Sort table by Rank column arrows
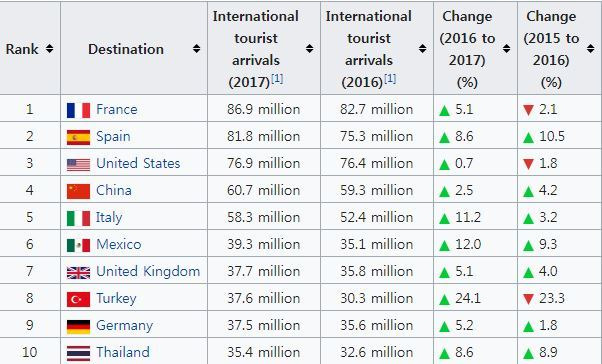The width and height of the screenshot is (602, 364). [50, 49]
